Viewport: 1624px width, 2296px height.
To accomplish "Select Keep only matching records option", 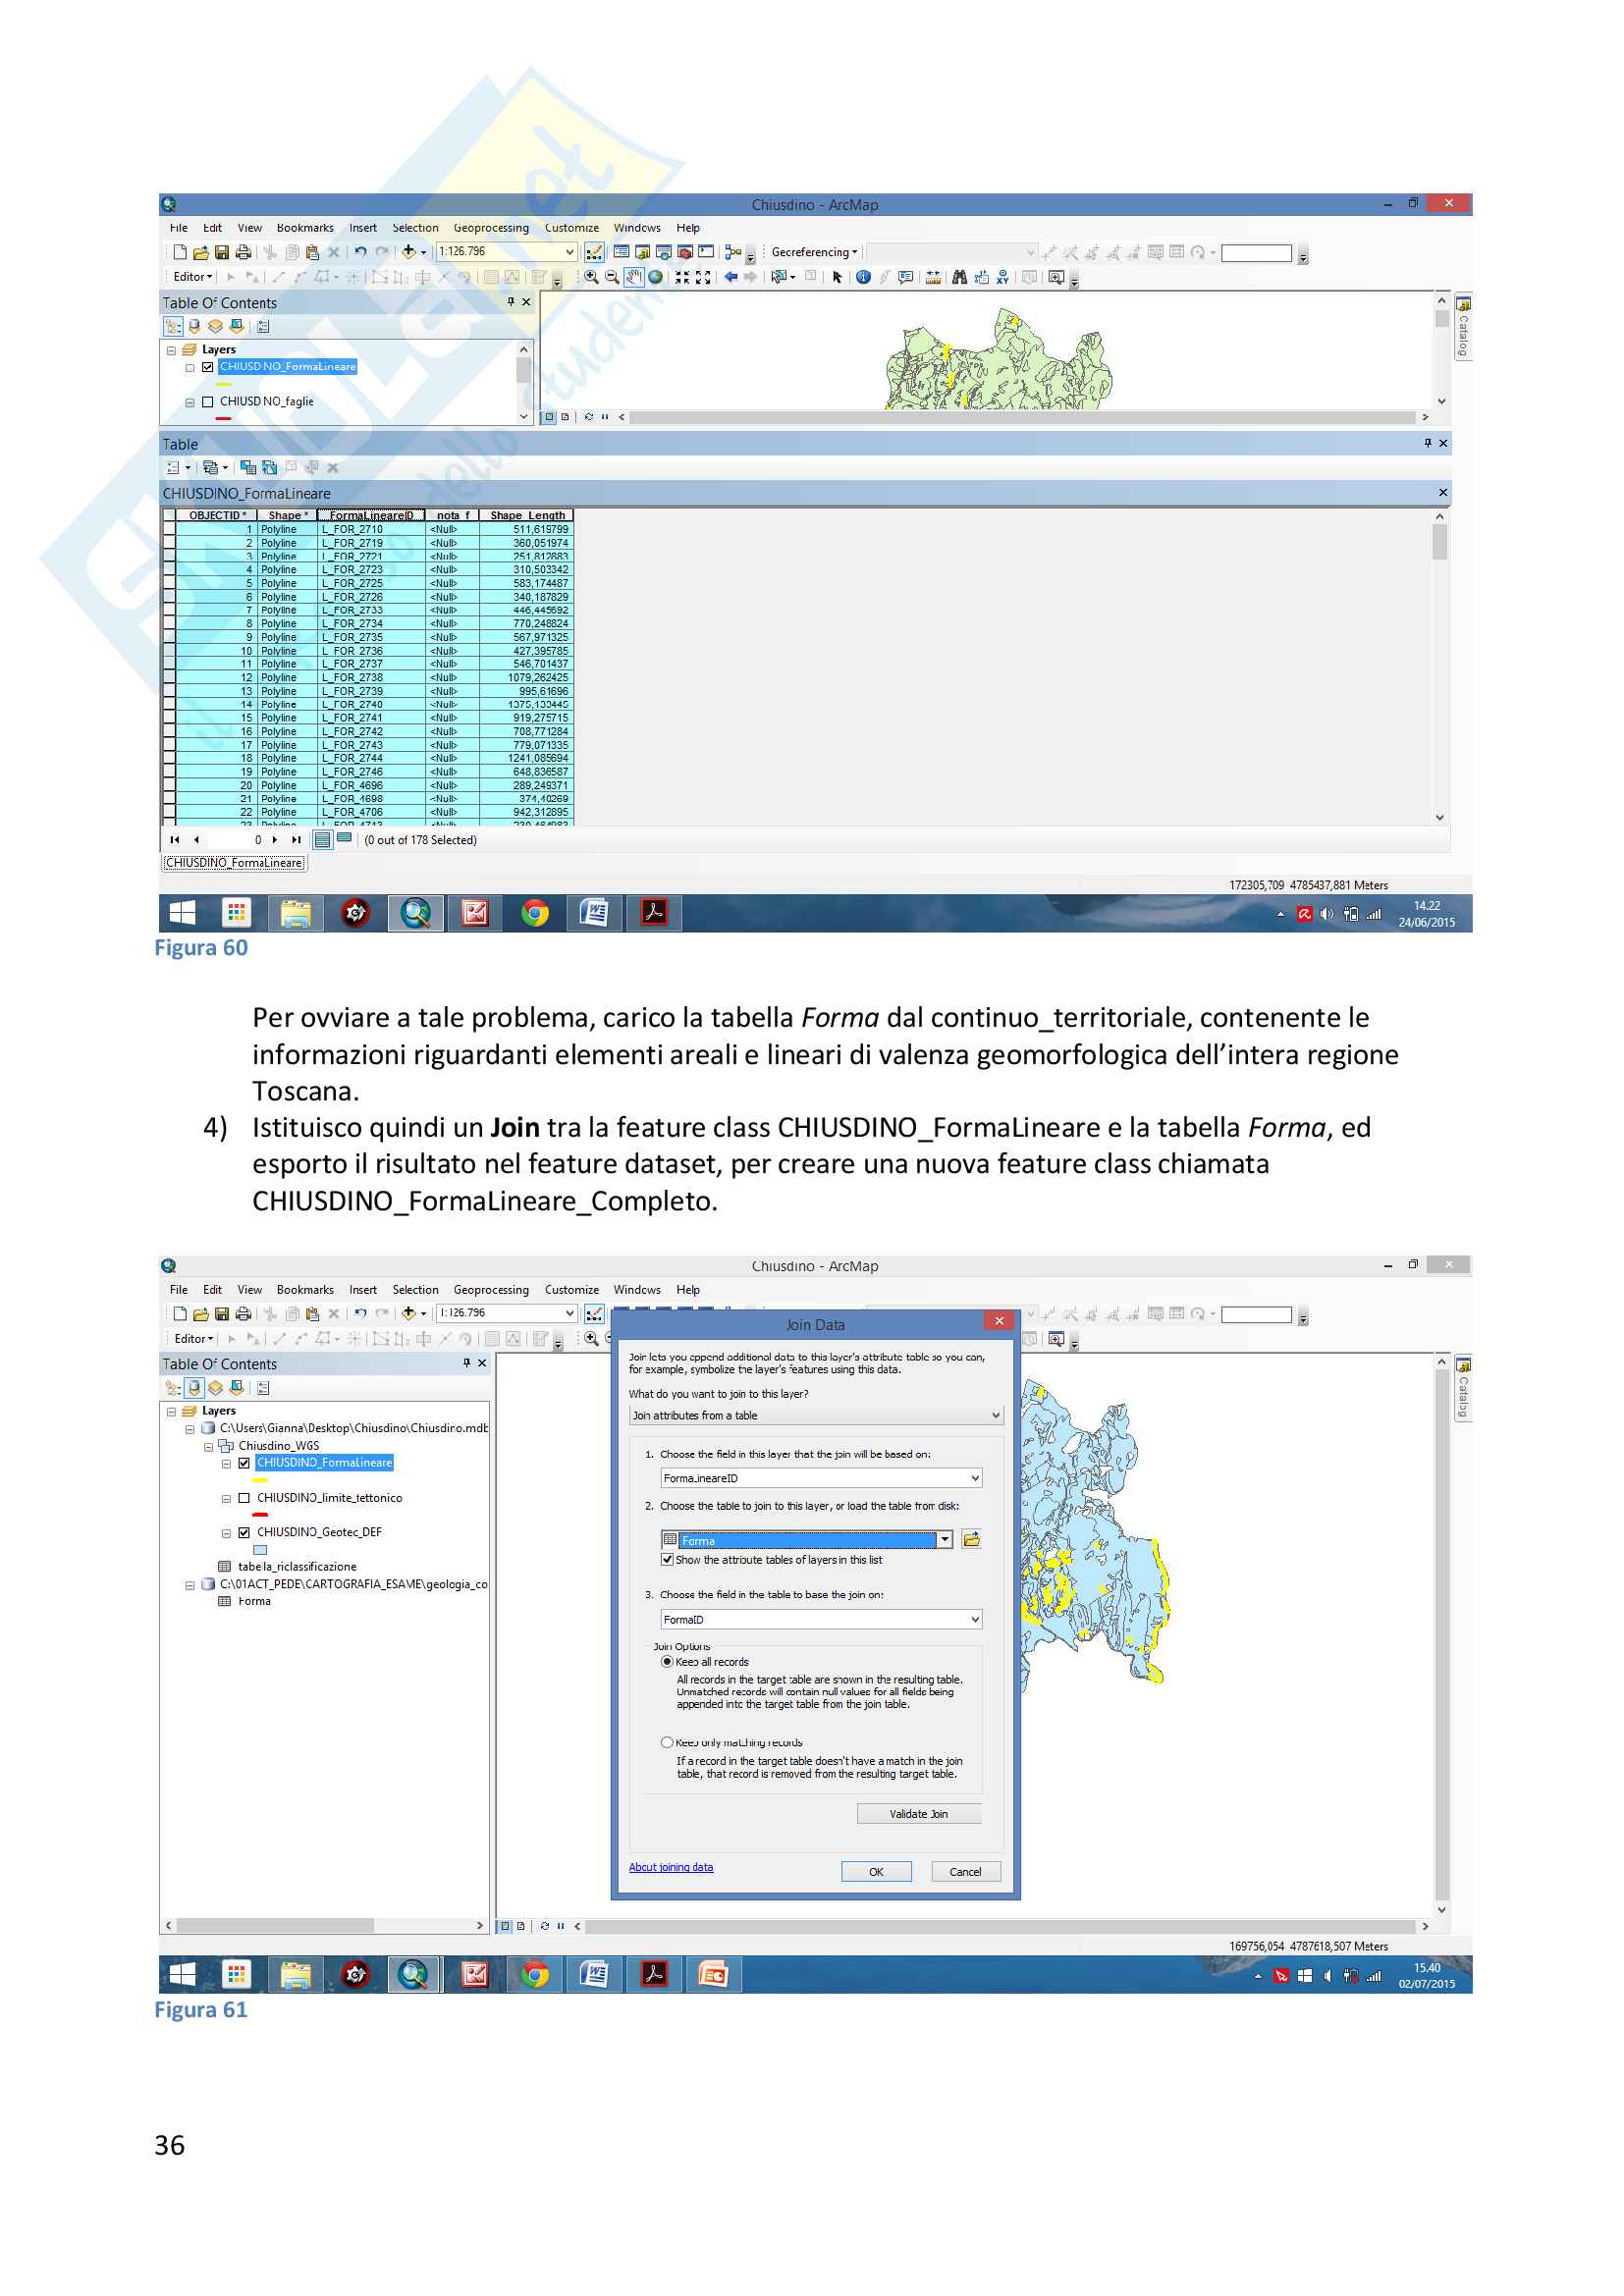I will pyautogui.click(x=667, y=1742).
